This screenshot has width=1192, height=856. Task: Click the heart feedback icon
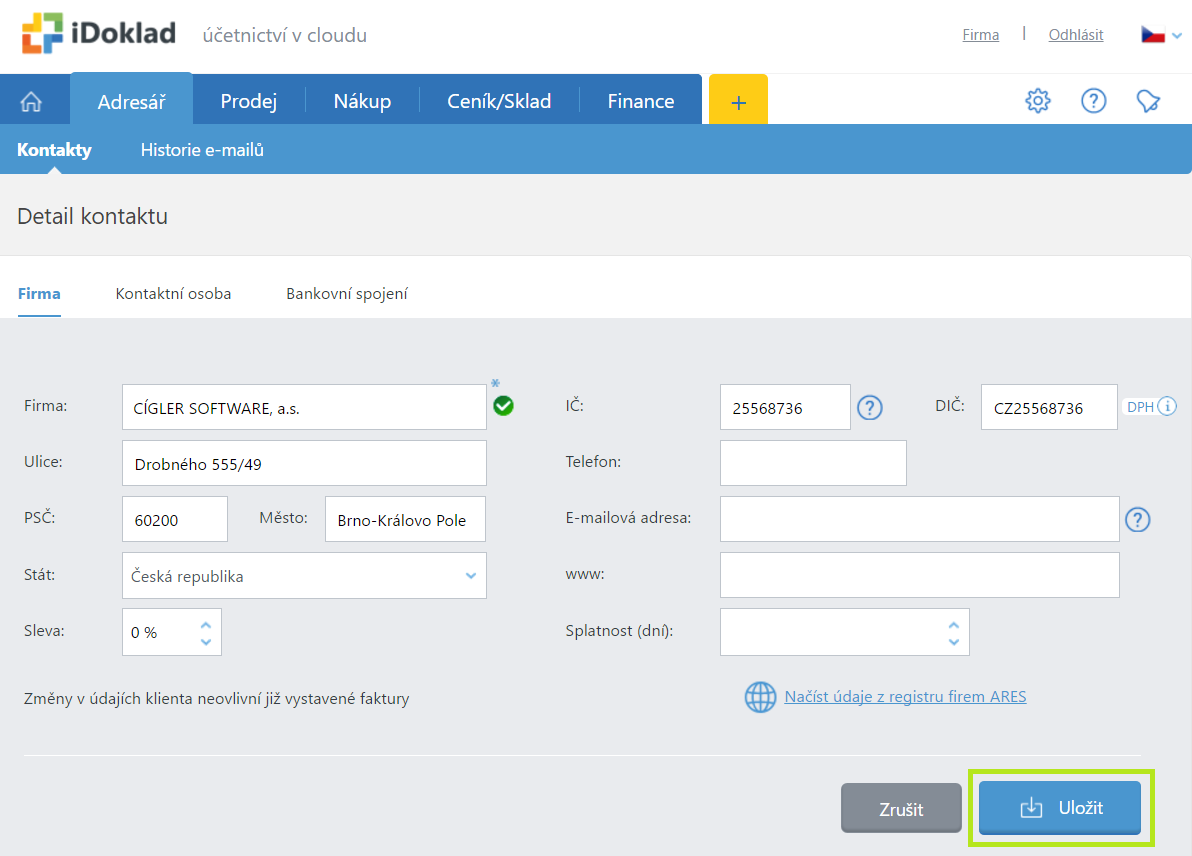[x=1148, y=100]
